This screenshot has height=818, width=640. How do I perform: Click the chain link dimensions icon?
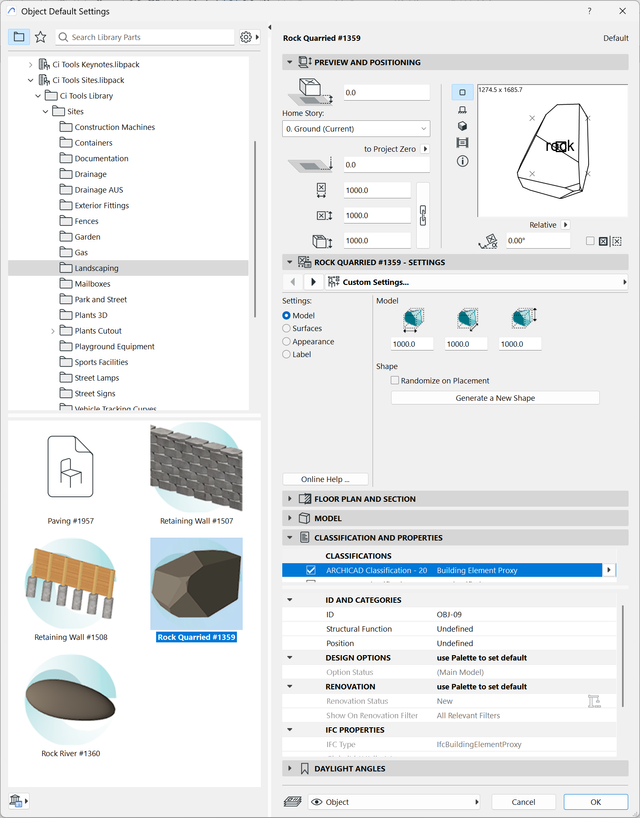(423, 215)
